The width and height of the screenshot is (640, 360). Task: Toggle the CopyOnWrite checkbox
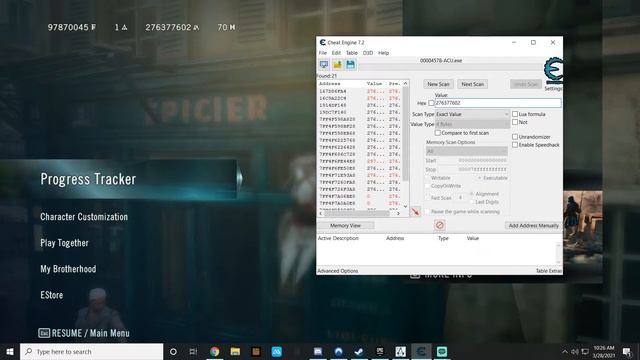click(x=428, y=186)
